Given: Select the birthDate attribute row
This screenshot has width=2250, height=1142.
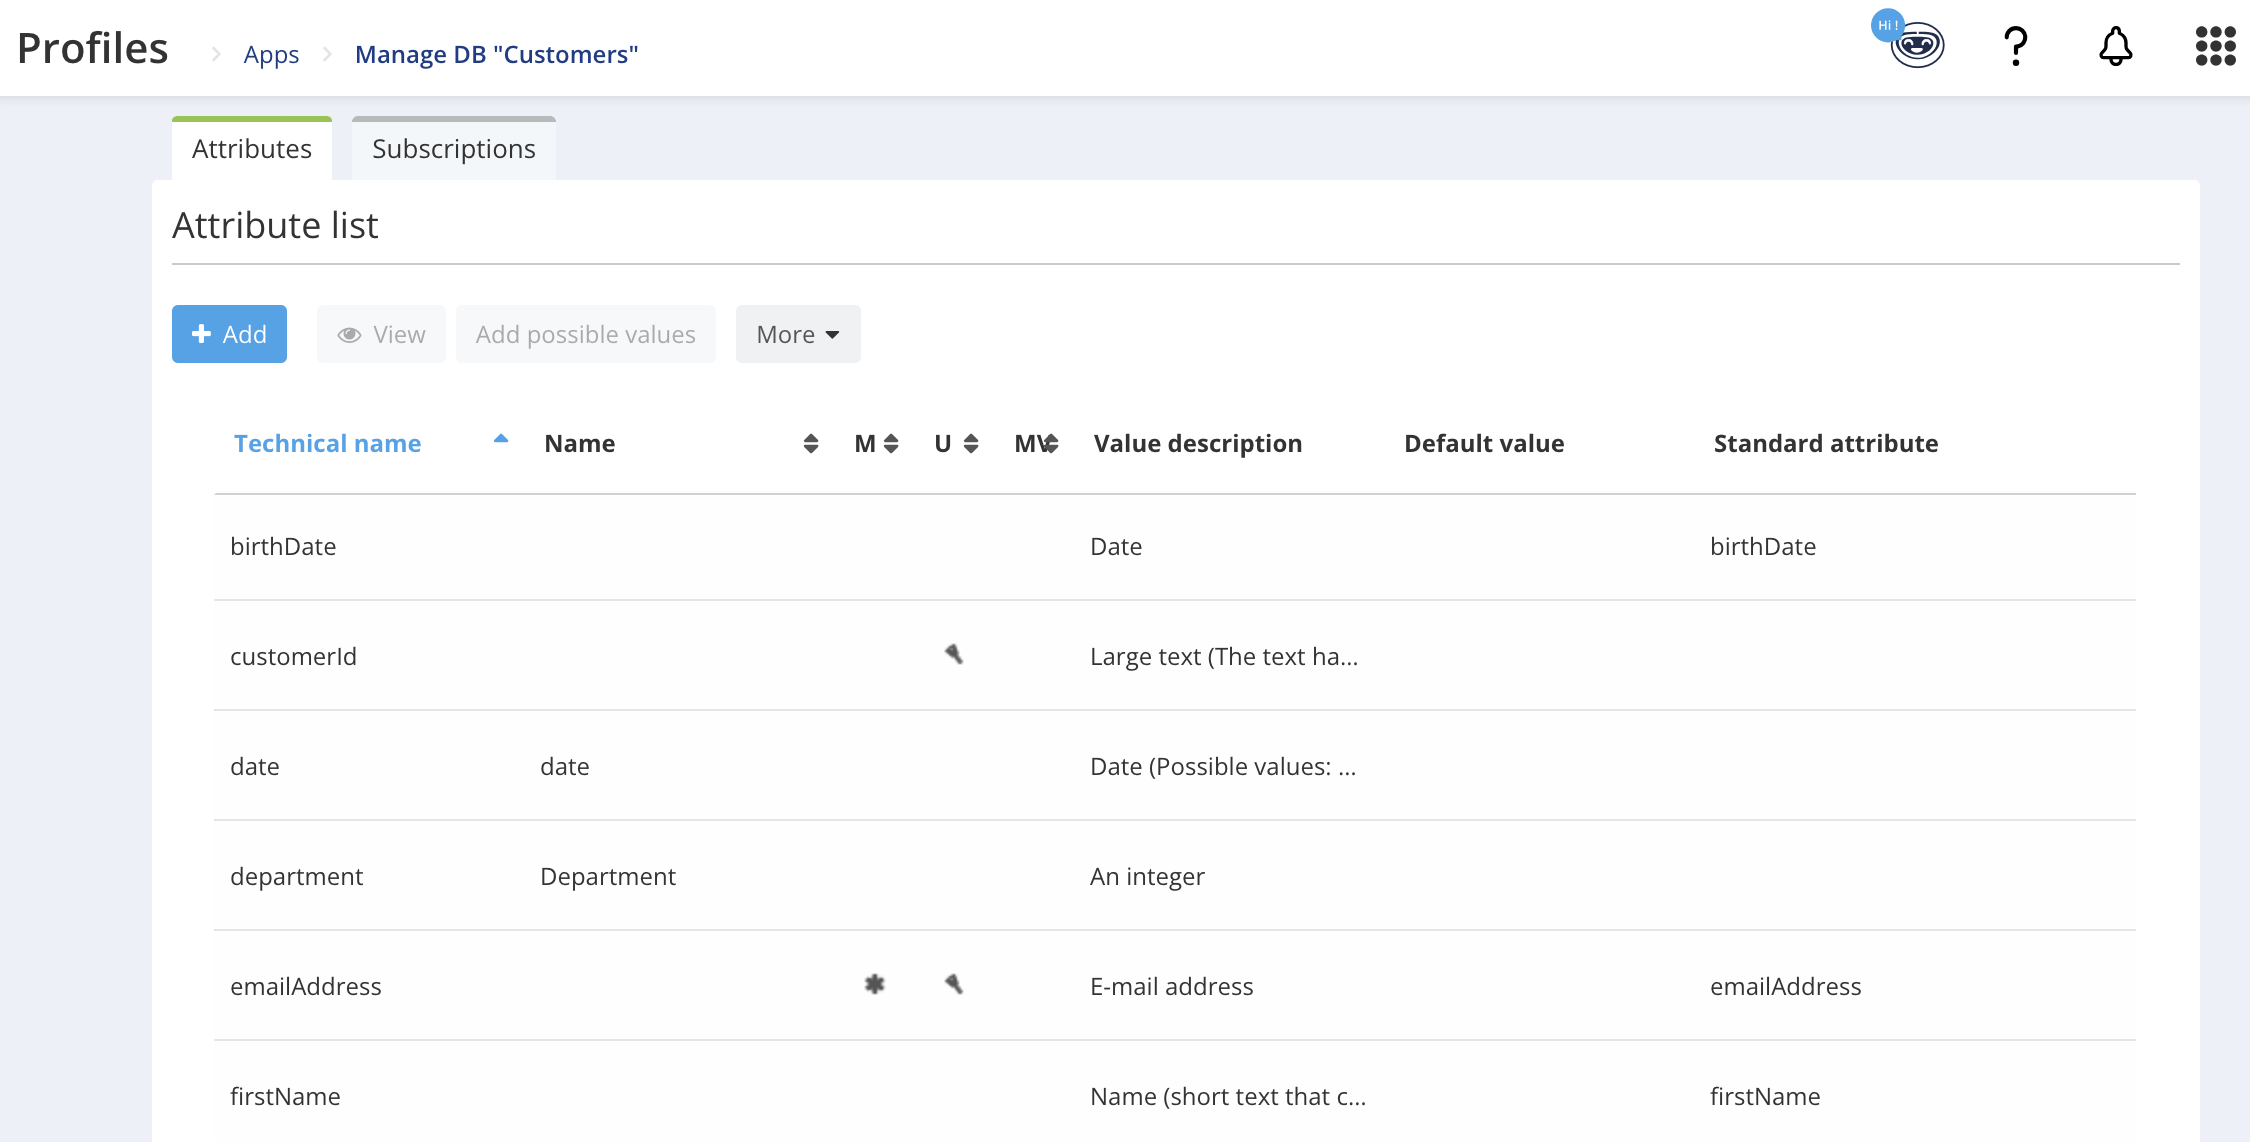Looking at the screenshot, I should [x=283, y=547].
